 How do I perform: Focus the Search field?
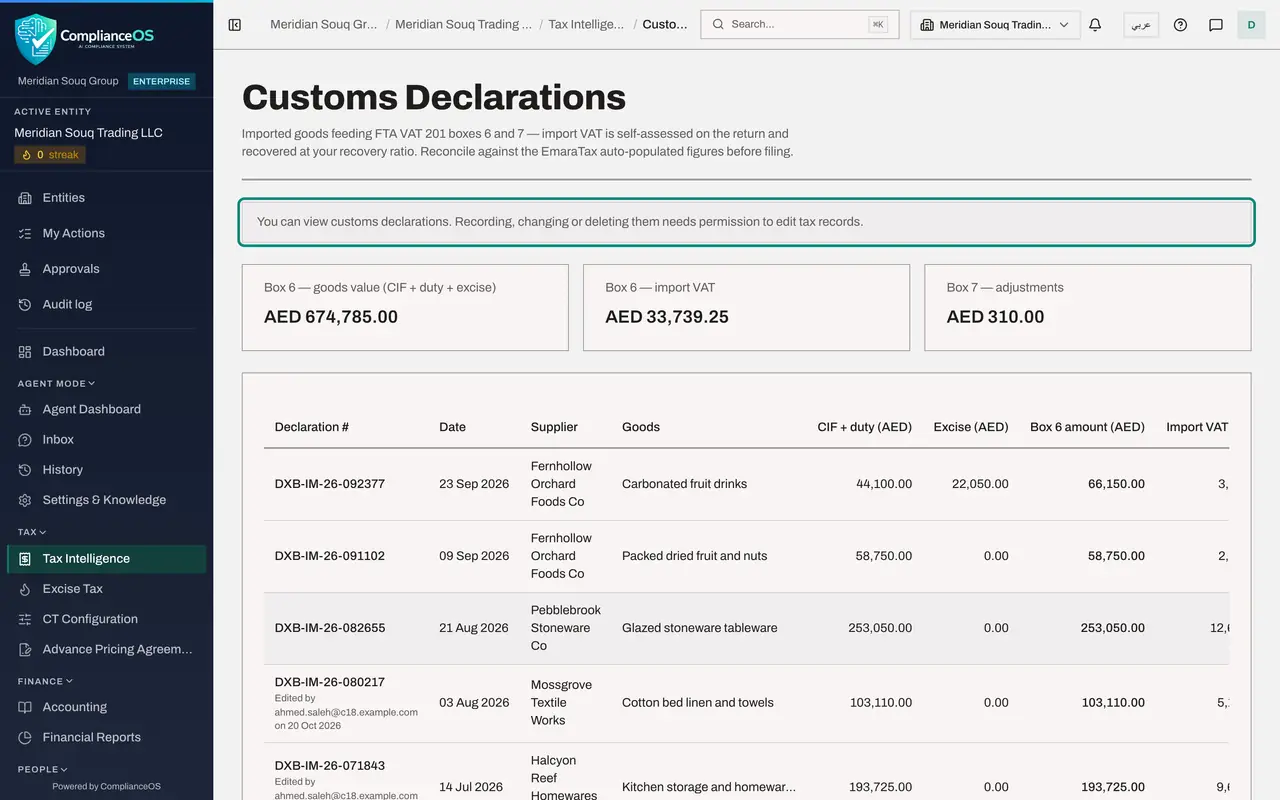click(x=799, y=24)
